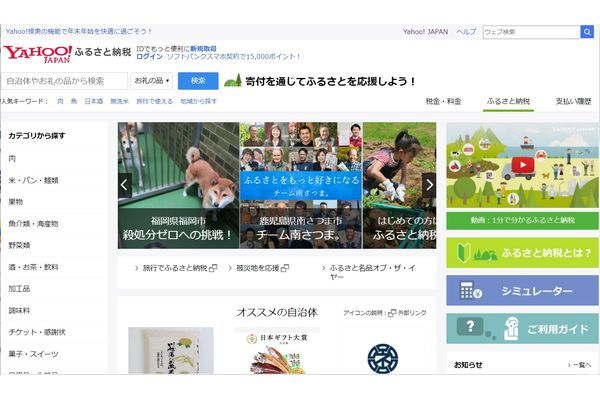600x400 pixels.
Task: Go to previous carousel slide arrow
Action: [125, 185]
